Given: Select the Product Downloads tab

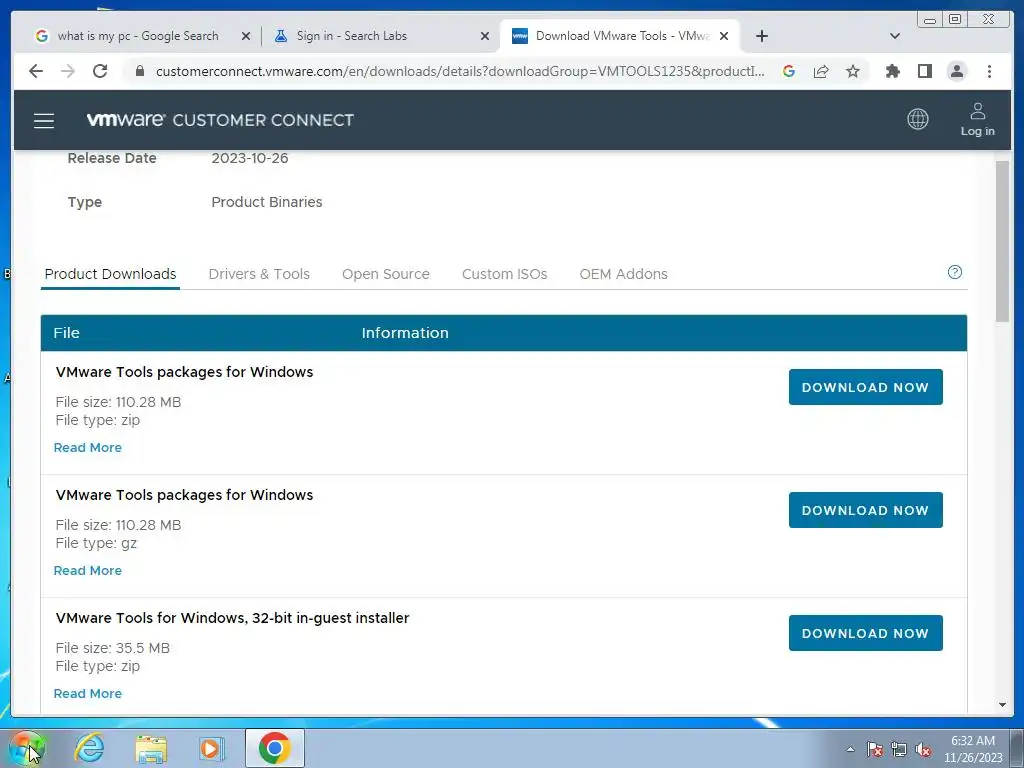Looking at the screenshot, I should (x=110, y=274).
